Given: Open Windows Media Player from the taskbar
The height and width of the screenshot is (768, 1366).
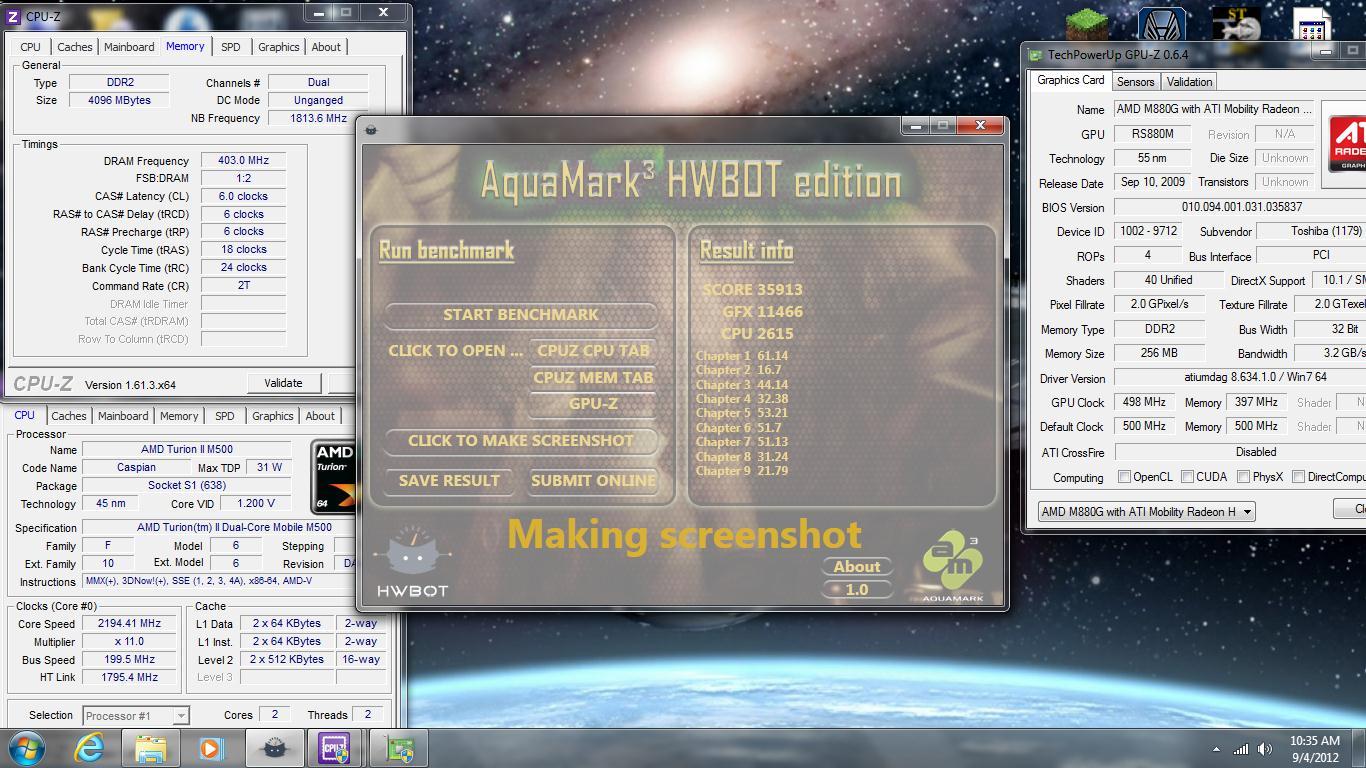Looking at the screenshot, I should point(211,748).
